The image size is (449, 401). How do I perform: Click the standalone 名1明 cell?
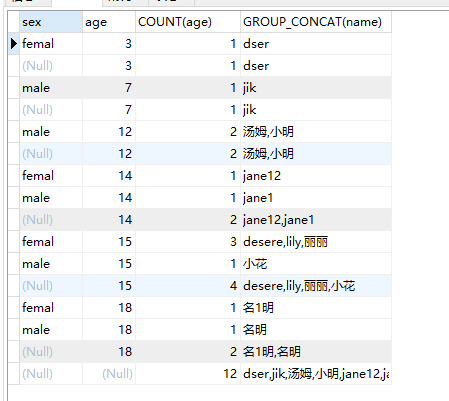(316, 308)
